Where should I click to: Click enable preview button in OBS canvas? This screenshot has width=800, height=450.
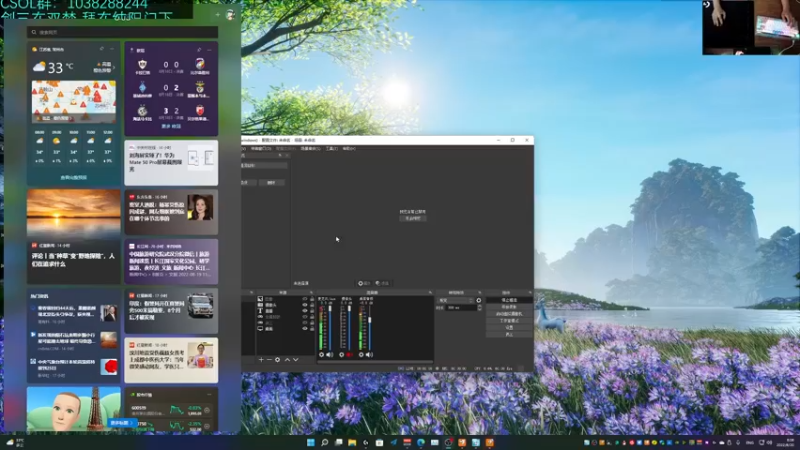[x=413, y=218]
